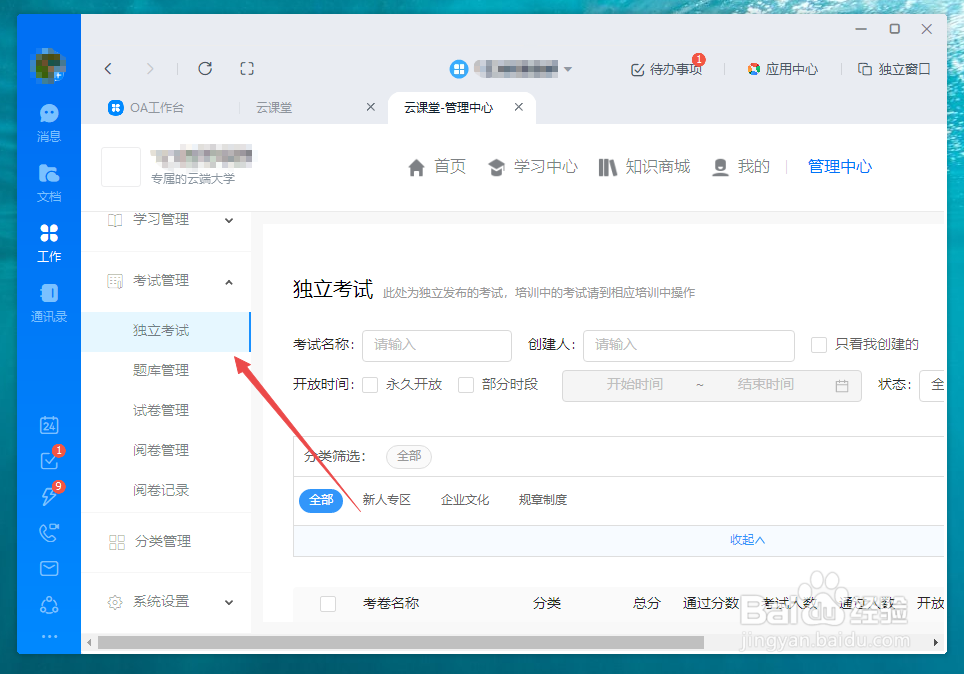Close the 云课堂-管理中心 tab
Screen dimensions: 964x674
tap(519, 107)
